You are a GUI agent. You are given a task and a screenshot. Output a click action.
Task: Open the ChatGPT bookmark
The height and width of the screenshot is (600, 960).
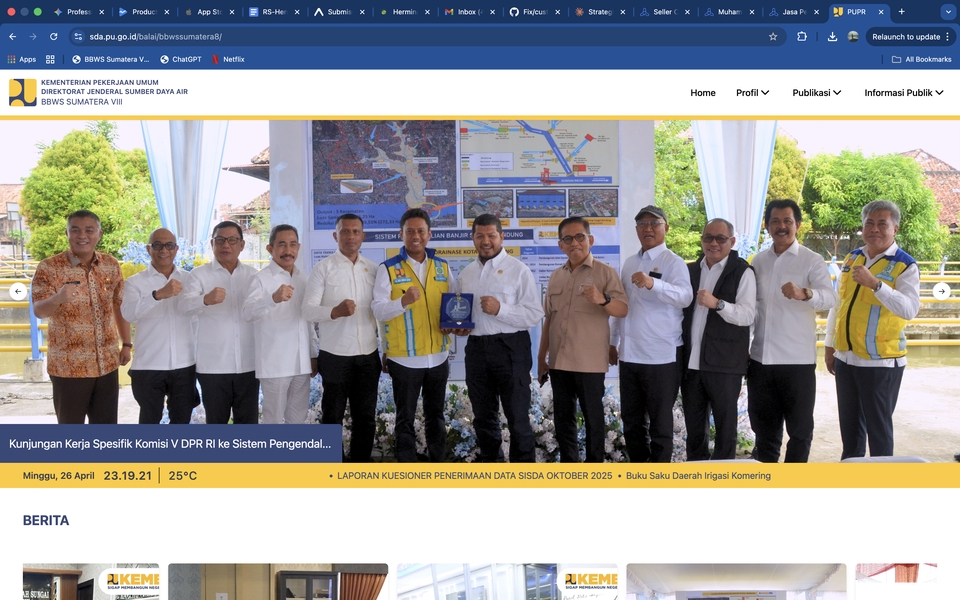coord(181,59)
